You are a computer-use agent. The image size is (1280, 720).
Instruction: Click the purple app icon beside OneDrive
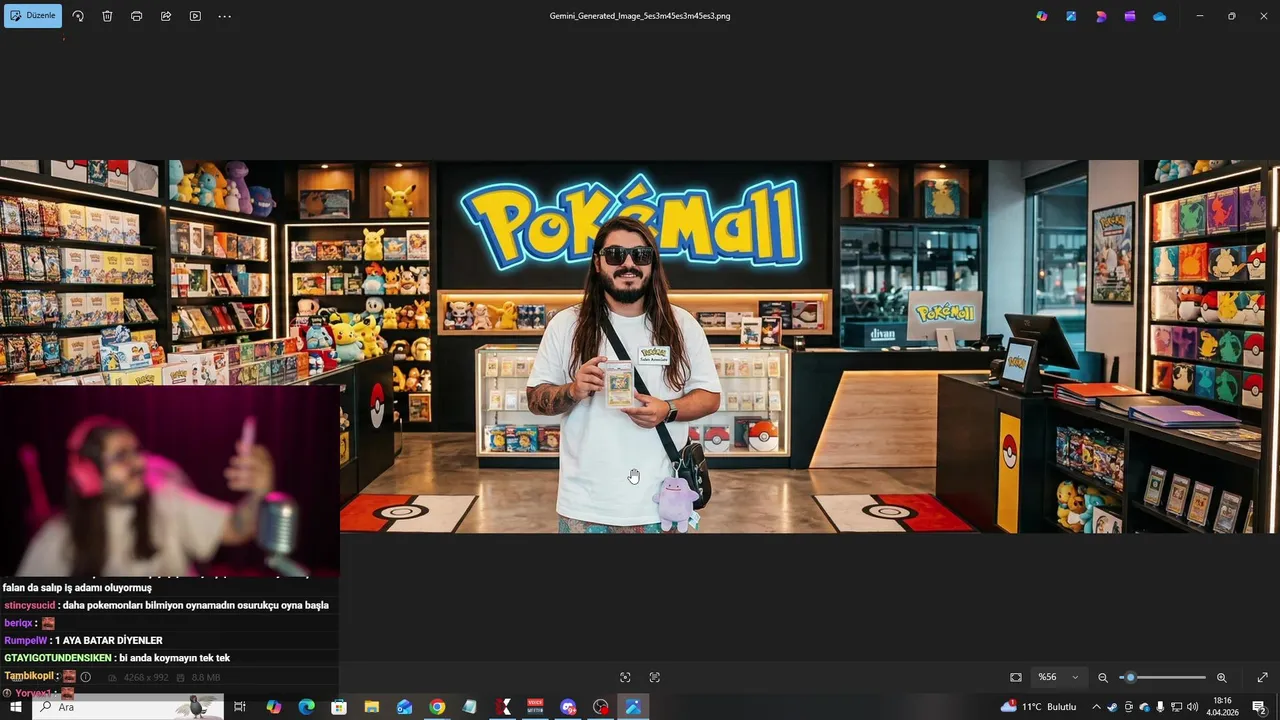(x=1130, y=16)
